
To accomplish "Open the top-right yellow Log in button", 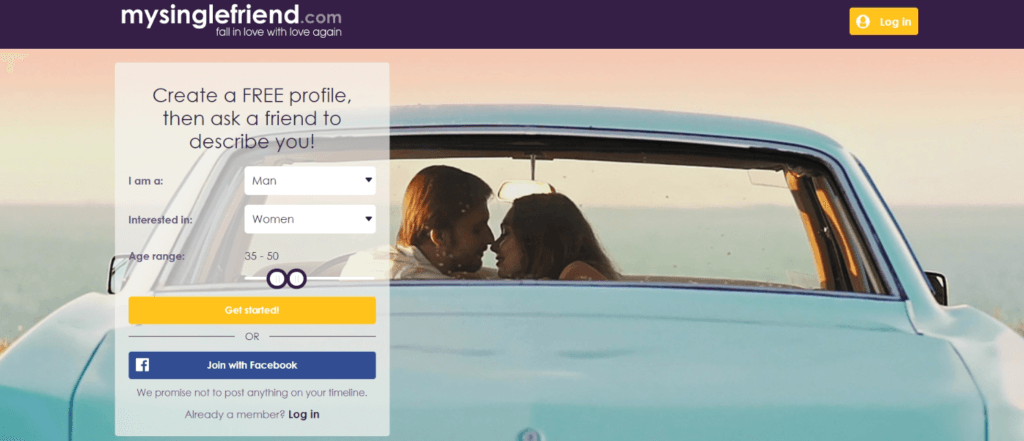I will (883, 22).
